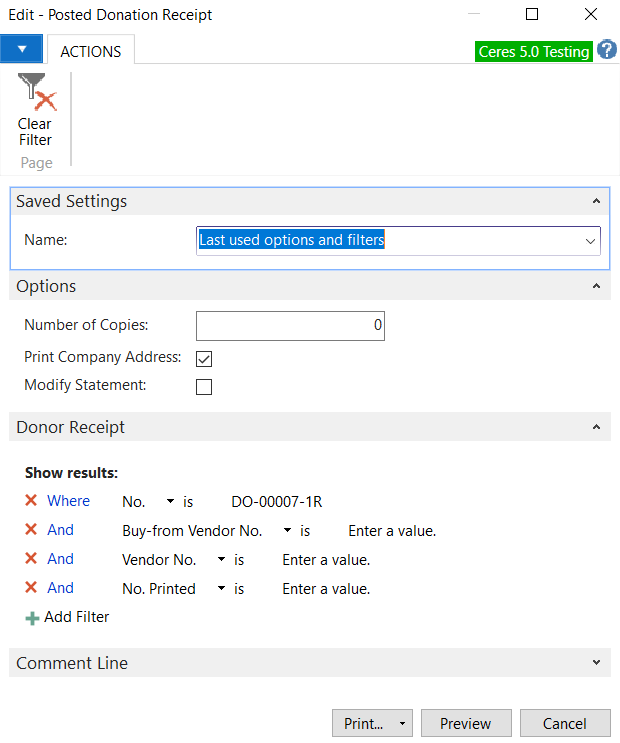Close the Posted Donation Receipt window
The width and height of the screenshot is (620, 743).
(x=591, y=14)
